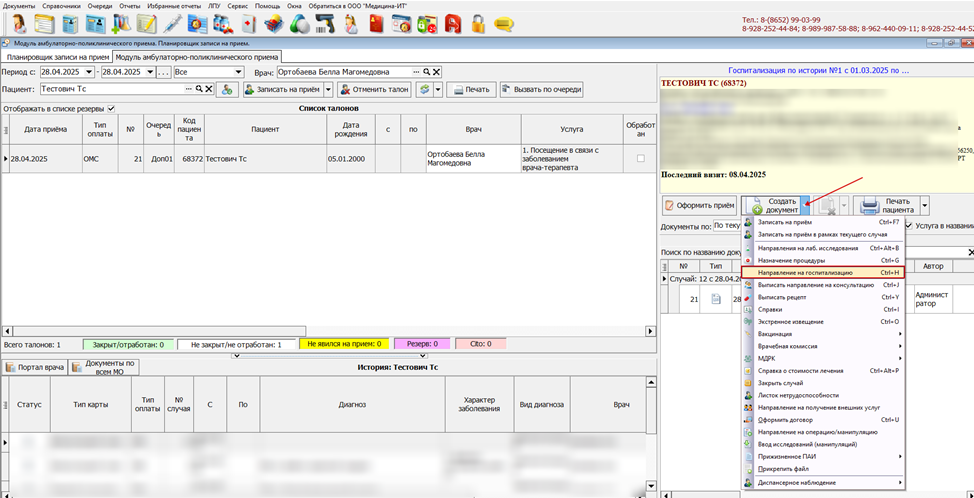The height and width of the screenshot is (498, 974).
Task: Click the green padlock calendar toolbar icon
Action: point(427,24)
